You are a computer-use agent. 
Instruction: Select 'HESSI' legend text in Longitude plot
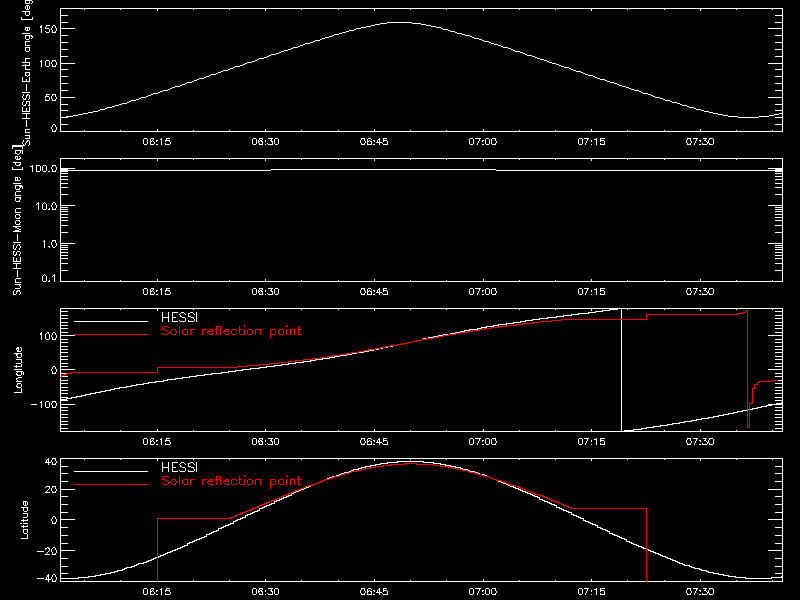(x=179, y=317)
